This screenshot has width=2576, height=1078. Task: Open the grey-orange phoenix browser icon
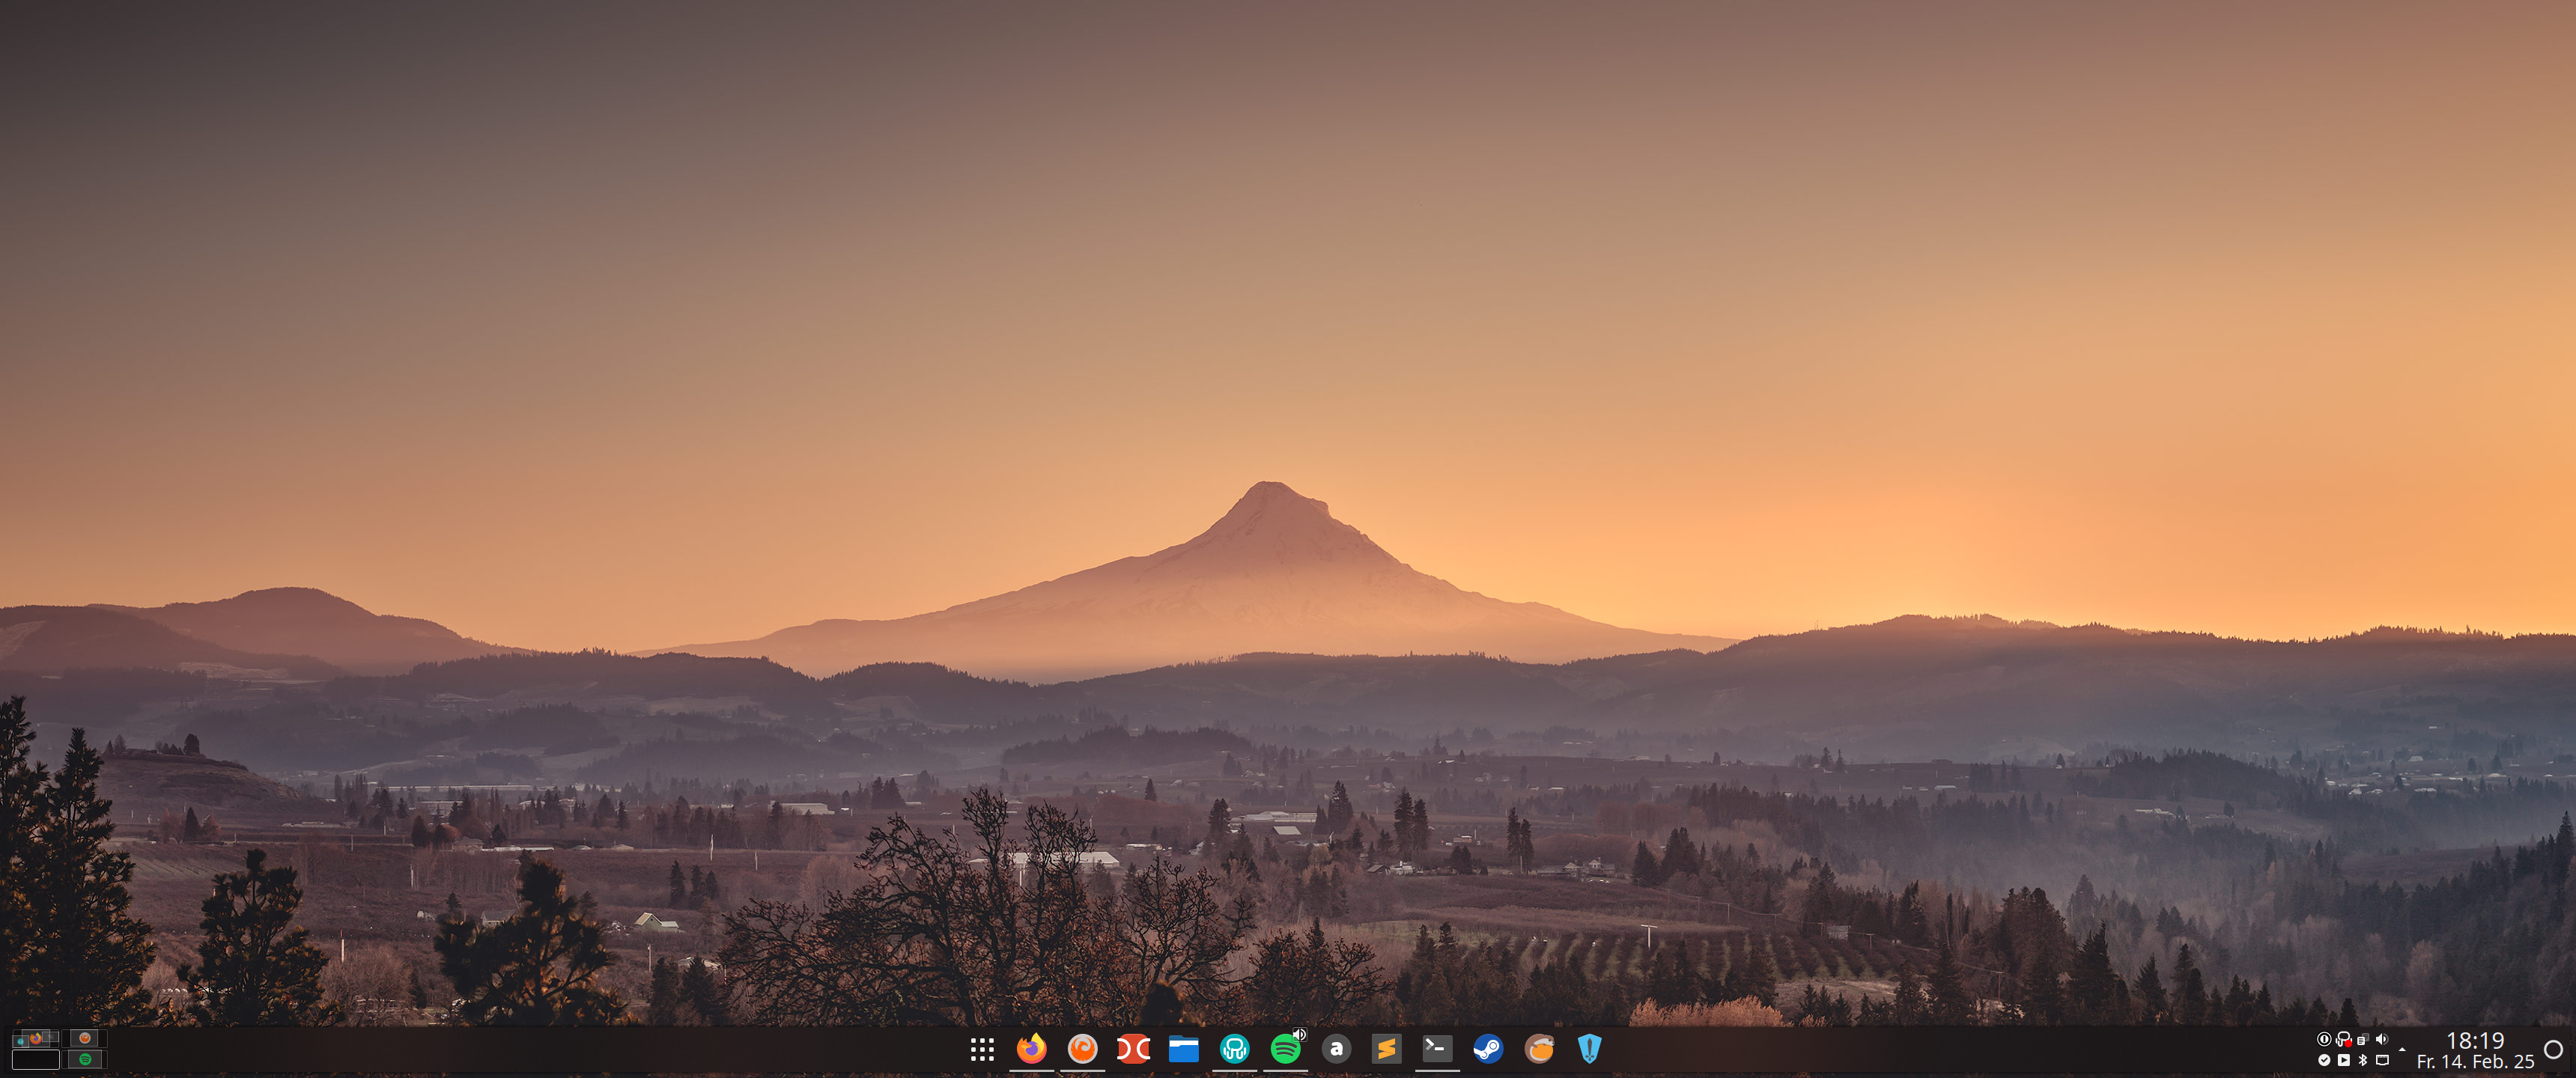pyautogui.click(x=1082, y=1048)
